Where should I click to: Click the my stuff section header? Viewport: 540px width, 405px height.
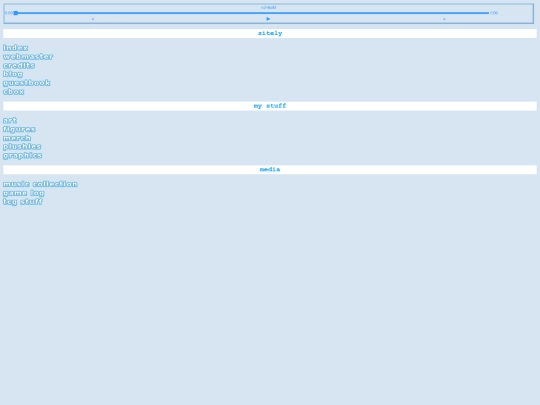click(x=270, y=106)
